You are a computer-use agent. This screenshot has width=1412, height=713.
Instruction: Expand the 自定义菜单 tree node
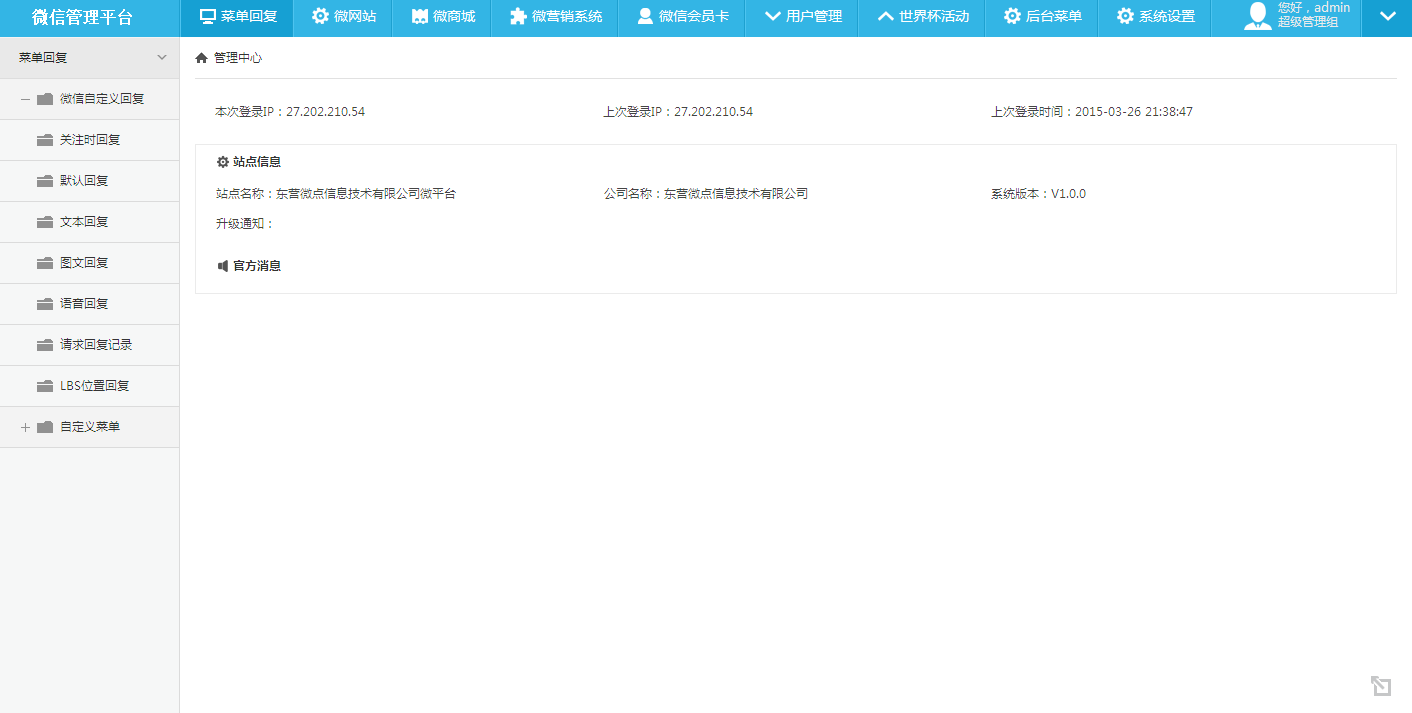[x=26, y=427]
